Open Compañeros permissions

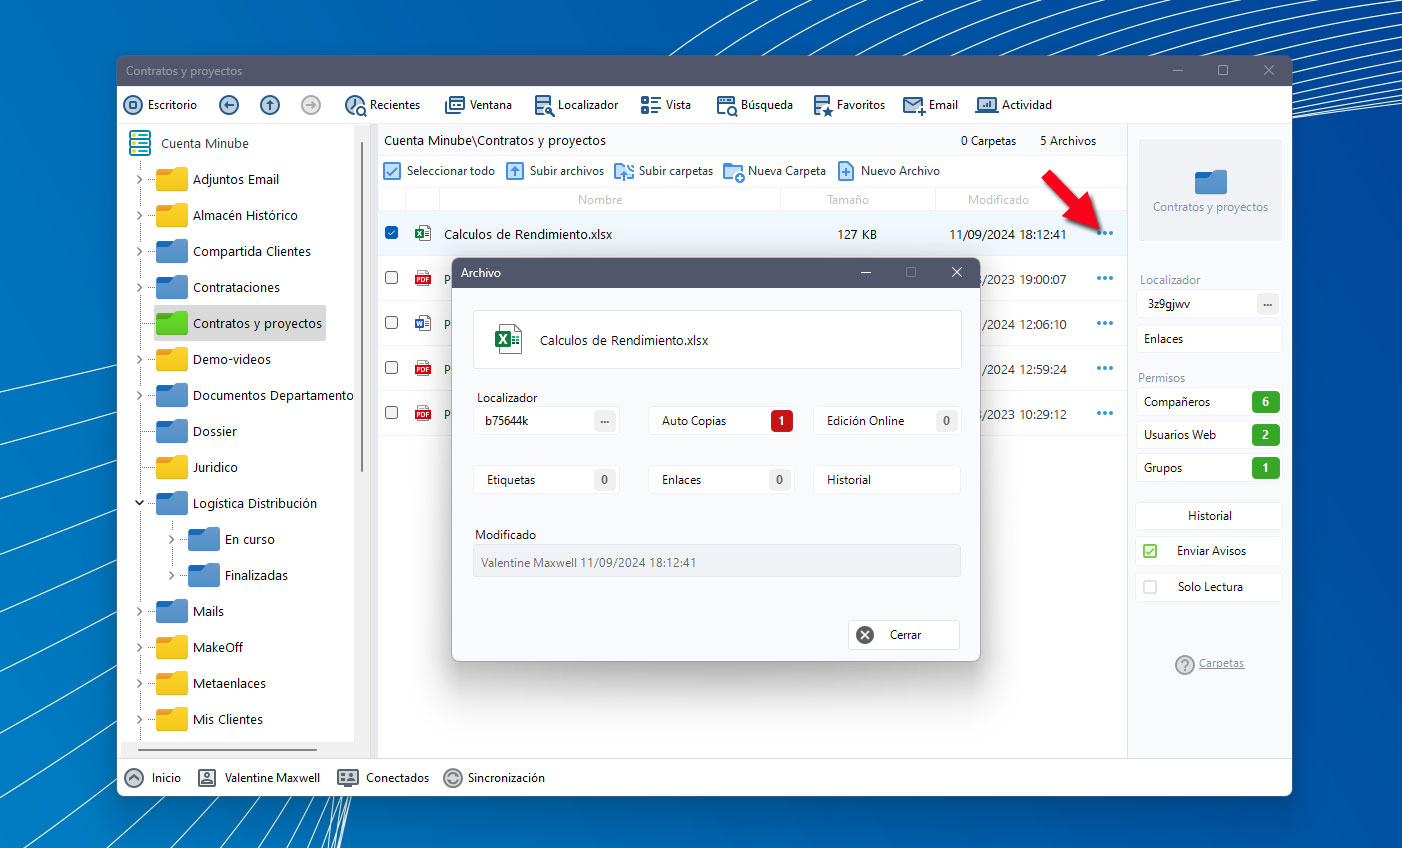click(x=1209, y=402)
